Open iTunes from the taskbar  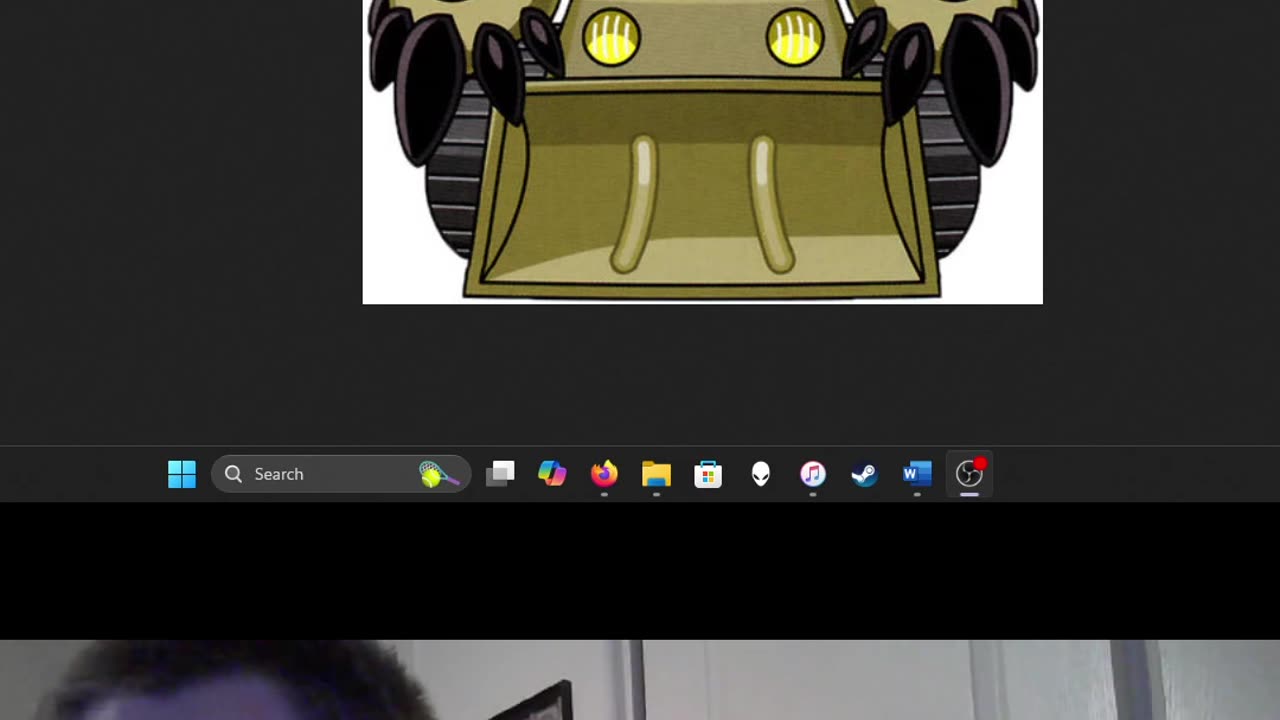point(813,474)
